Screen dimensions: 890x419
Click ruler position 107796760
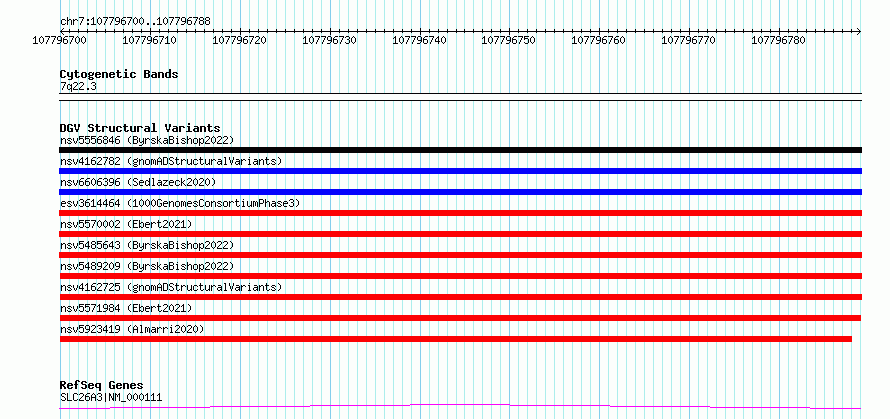point(599,40)
